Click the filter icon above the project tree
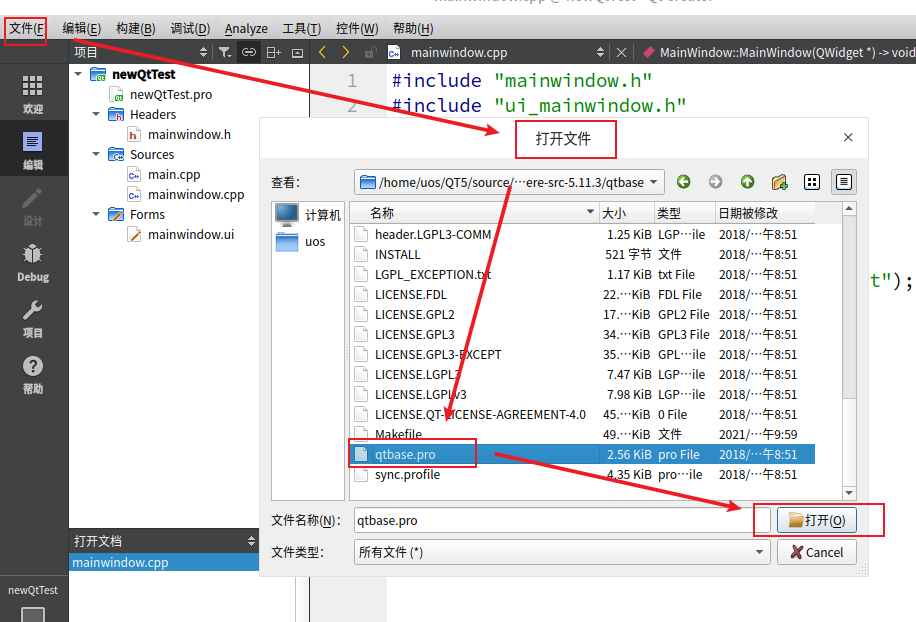 tap(225, 52)
